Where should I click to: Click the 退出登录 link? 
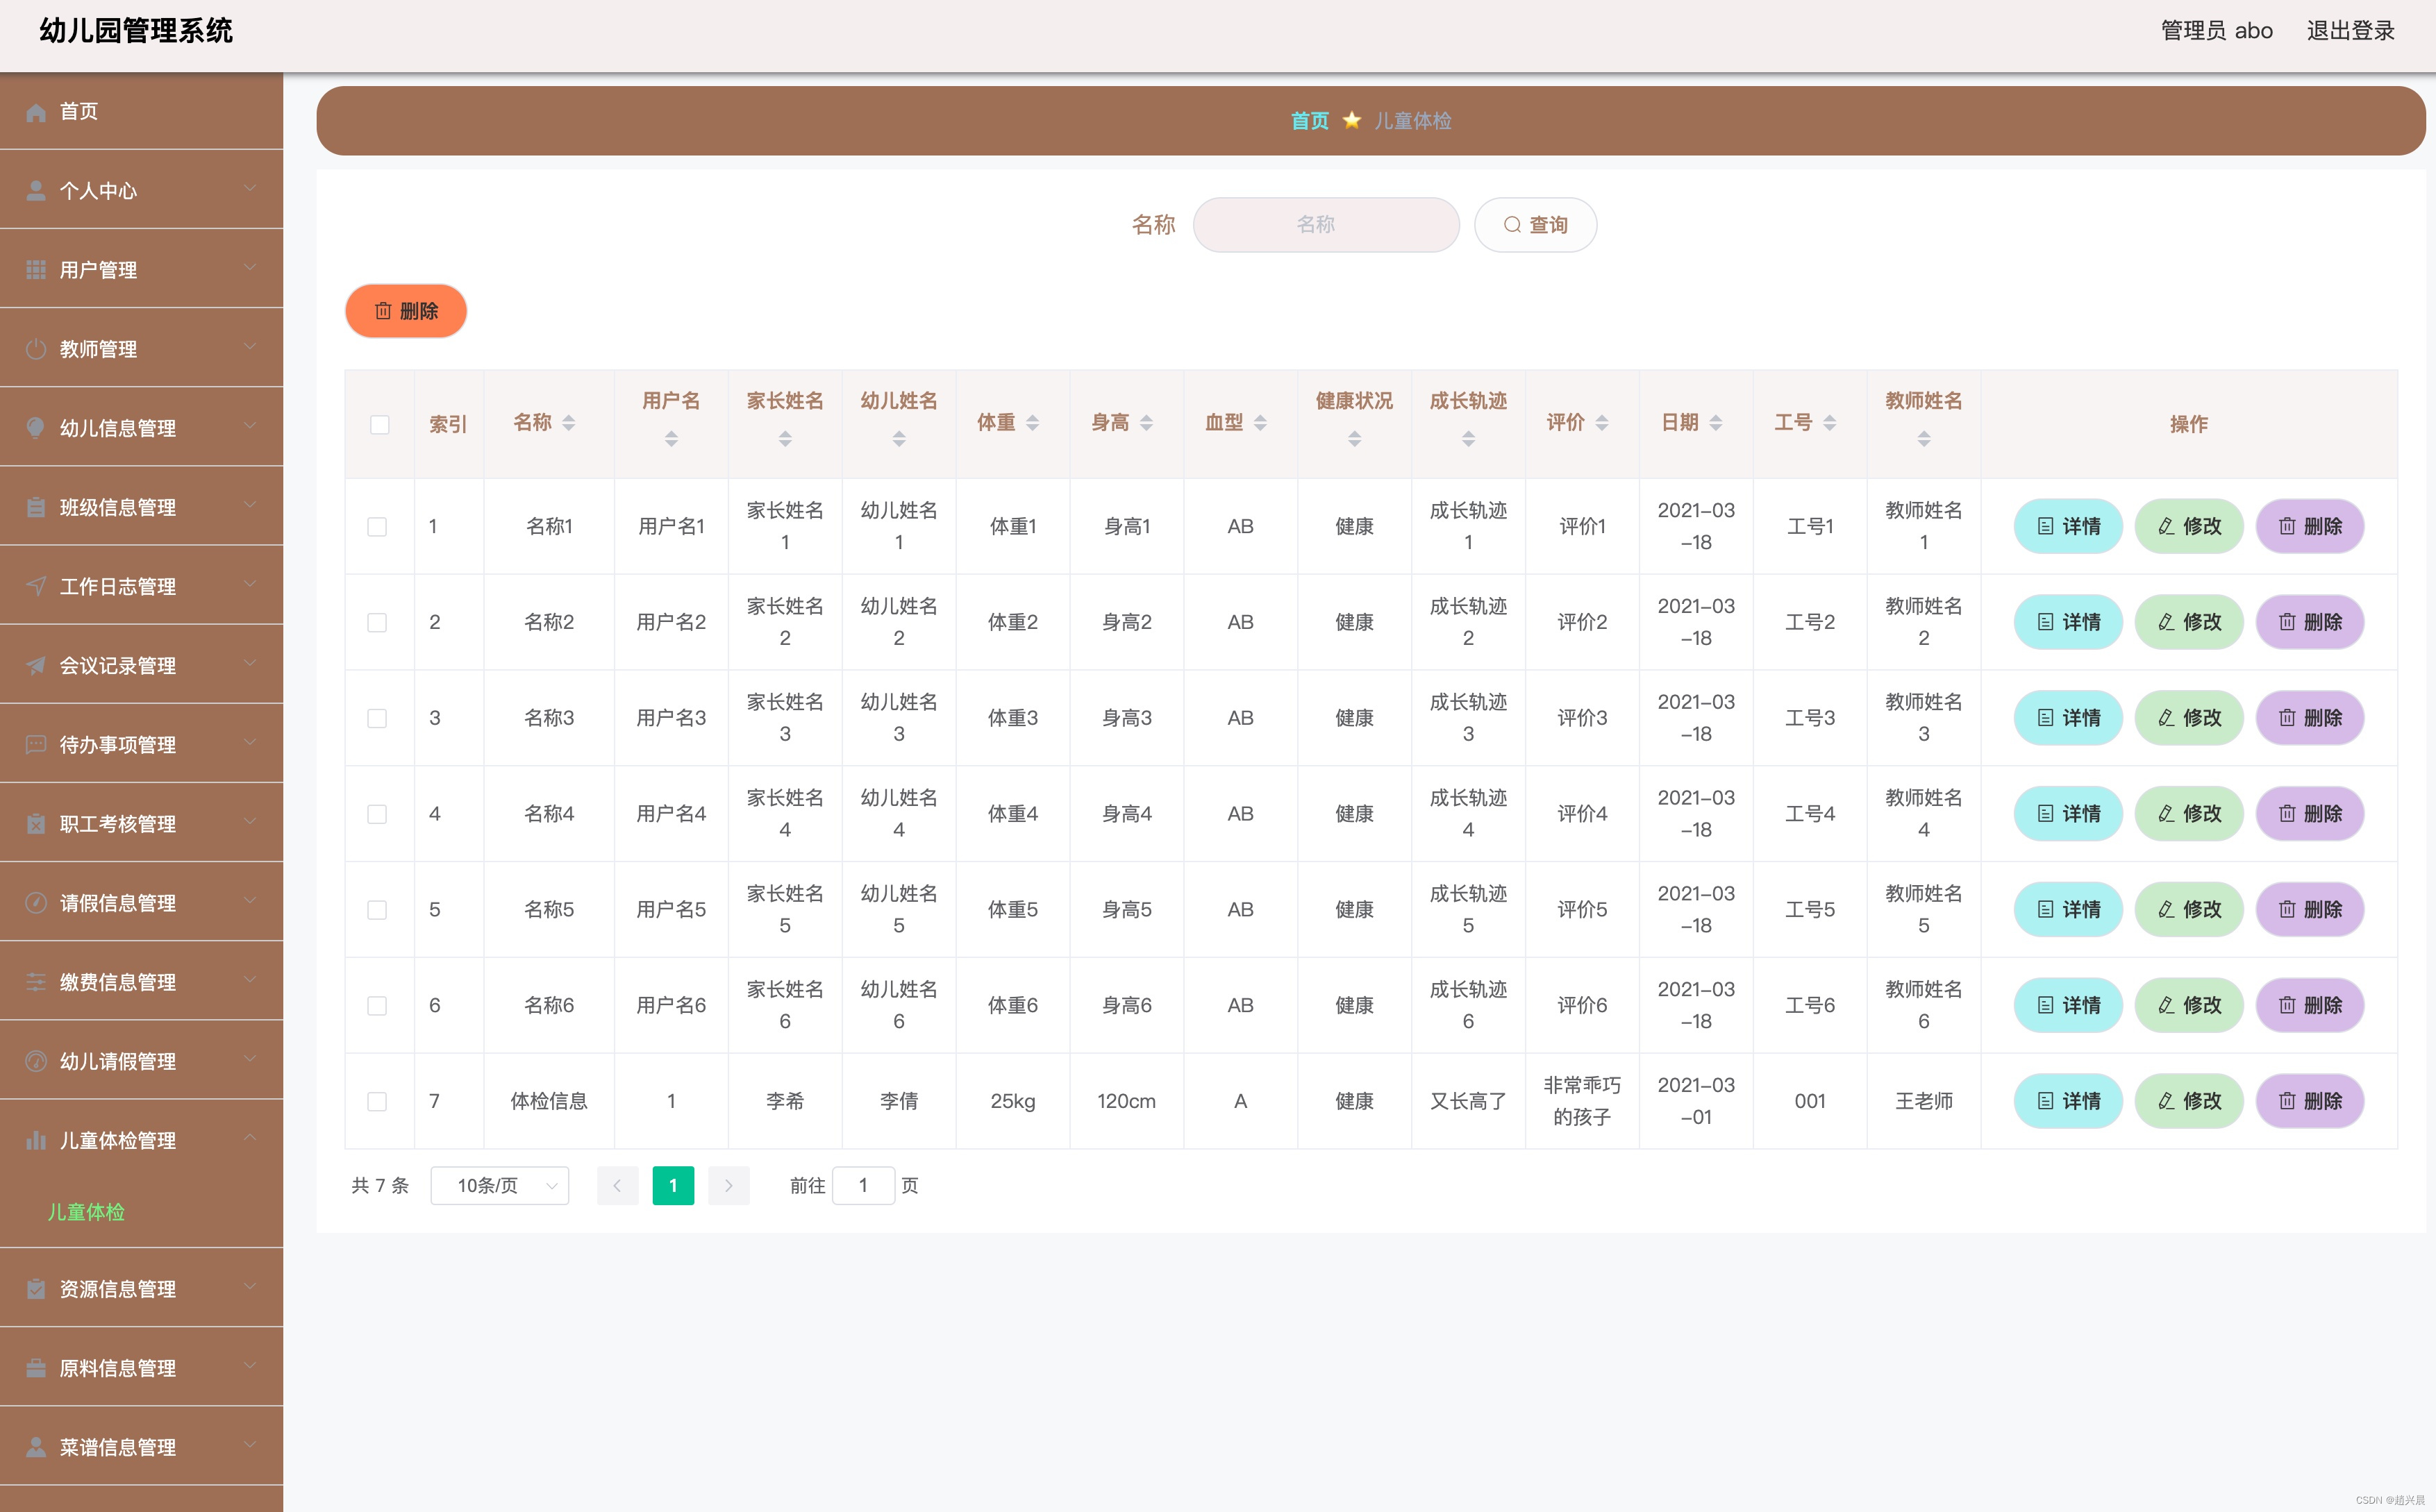(x=2351, y=31)
